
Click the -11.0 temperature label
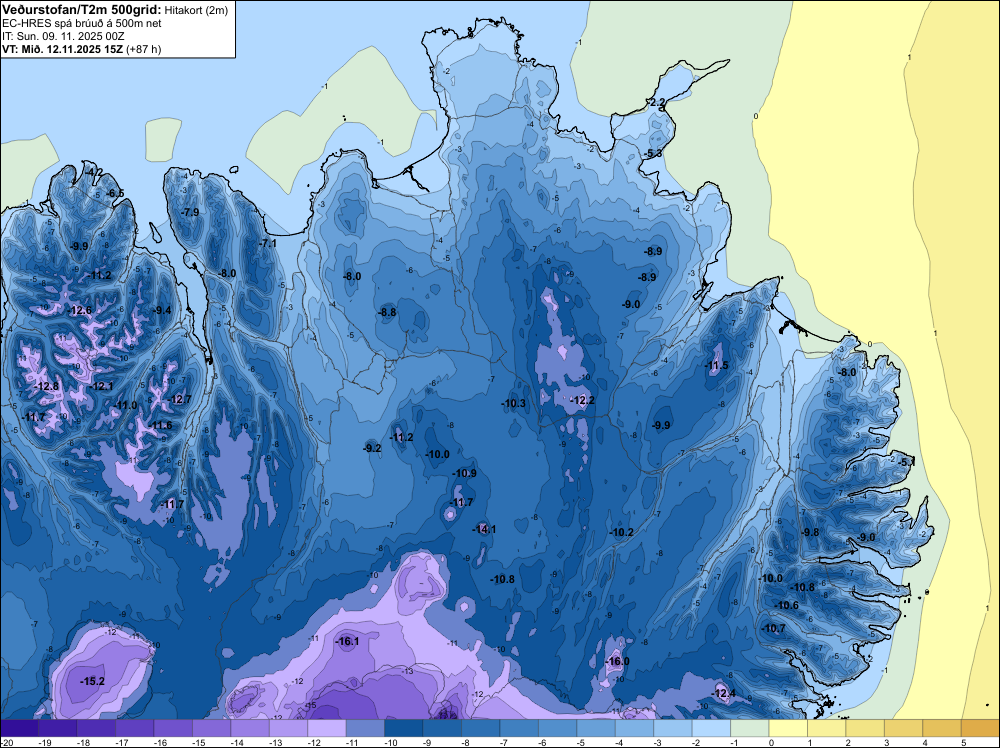(126, 406)
